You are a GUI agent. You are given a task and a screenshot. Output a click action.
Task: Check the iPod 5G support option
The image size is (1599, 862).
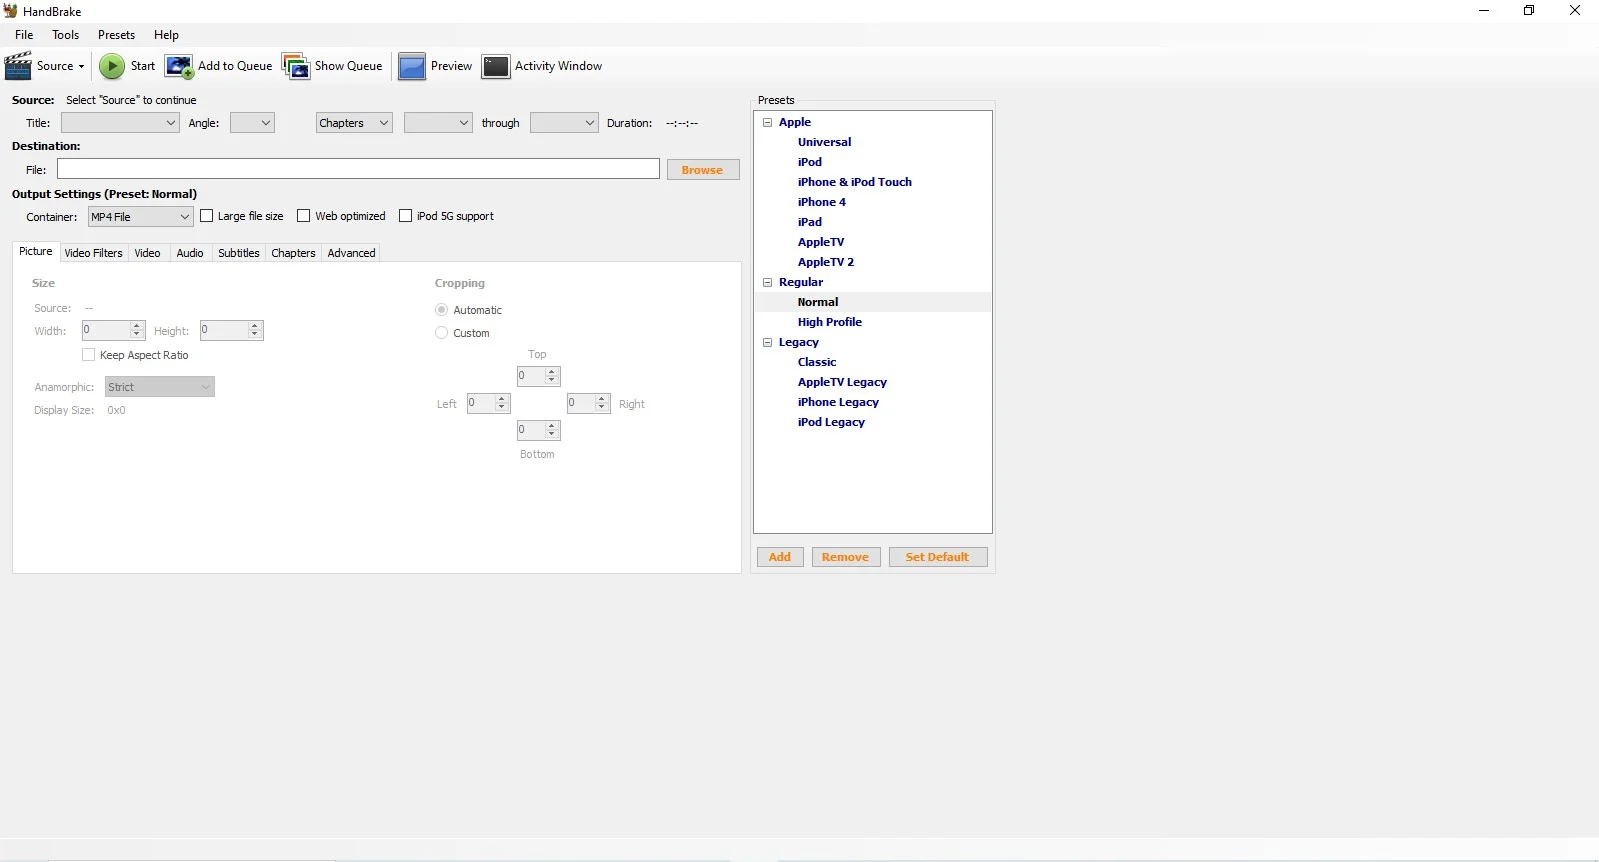pyautogui.click(x=406, y=216)
